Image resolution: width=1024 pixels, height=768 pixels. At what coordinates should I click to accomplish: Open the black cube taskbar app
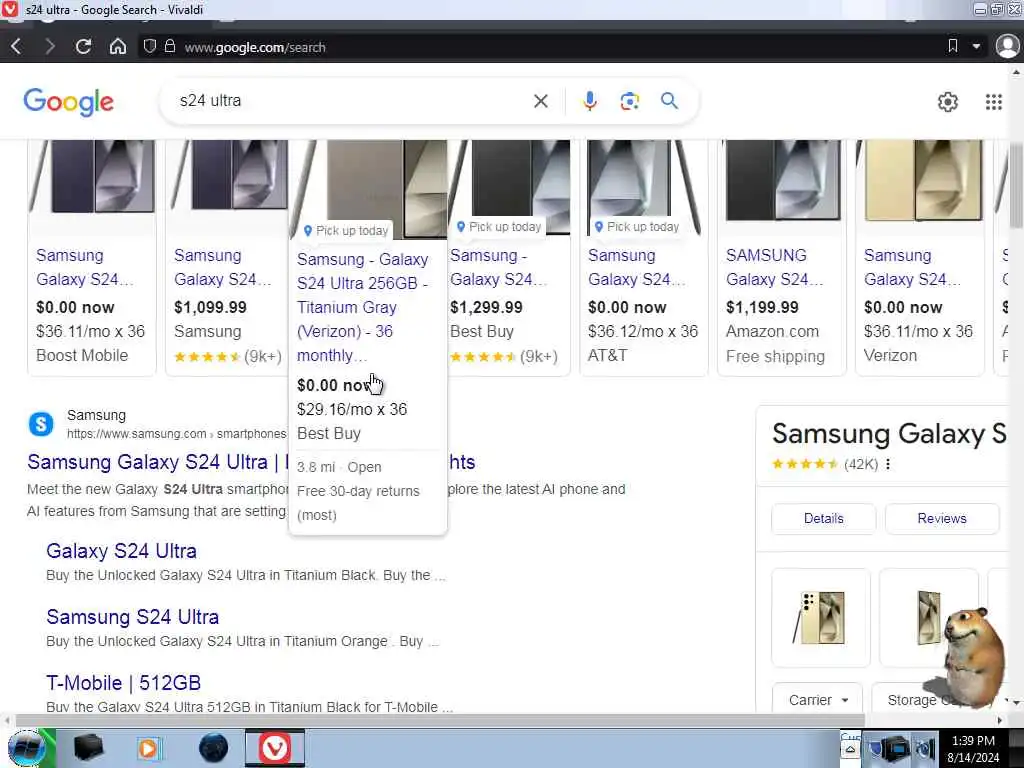coord(89,748)
